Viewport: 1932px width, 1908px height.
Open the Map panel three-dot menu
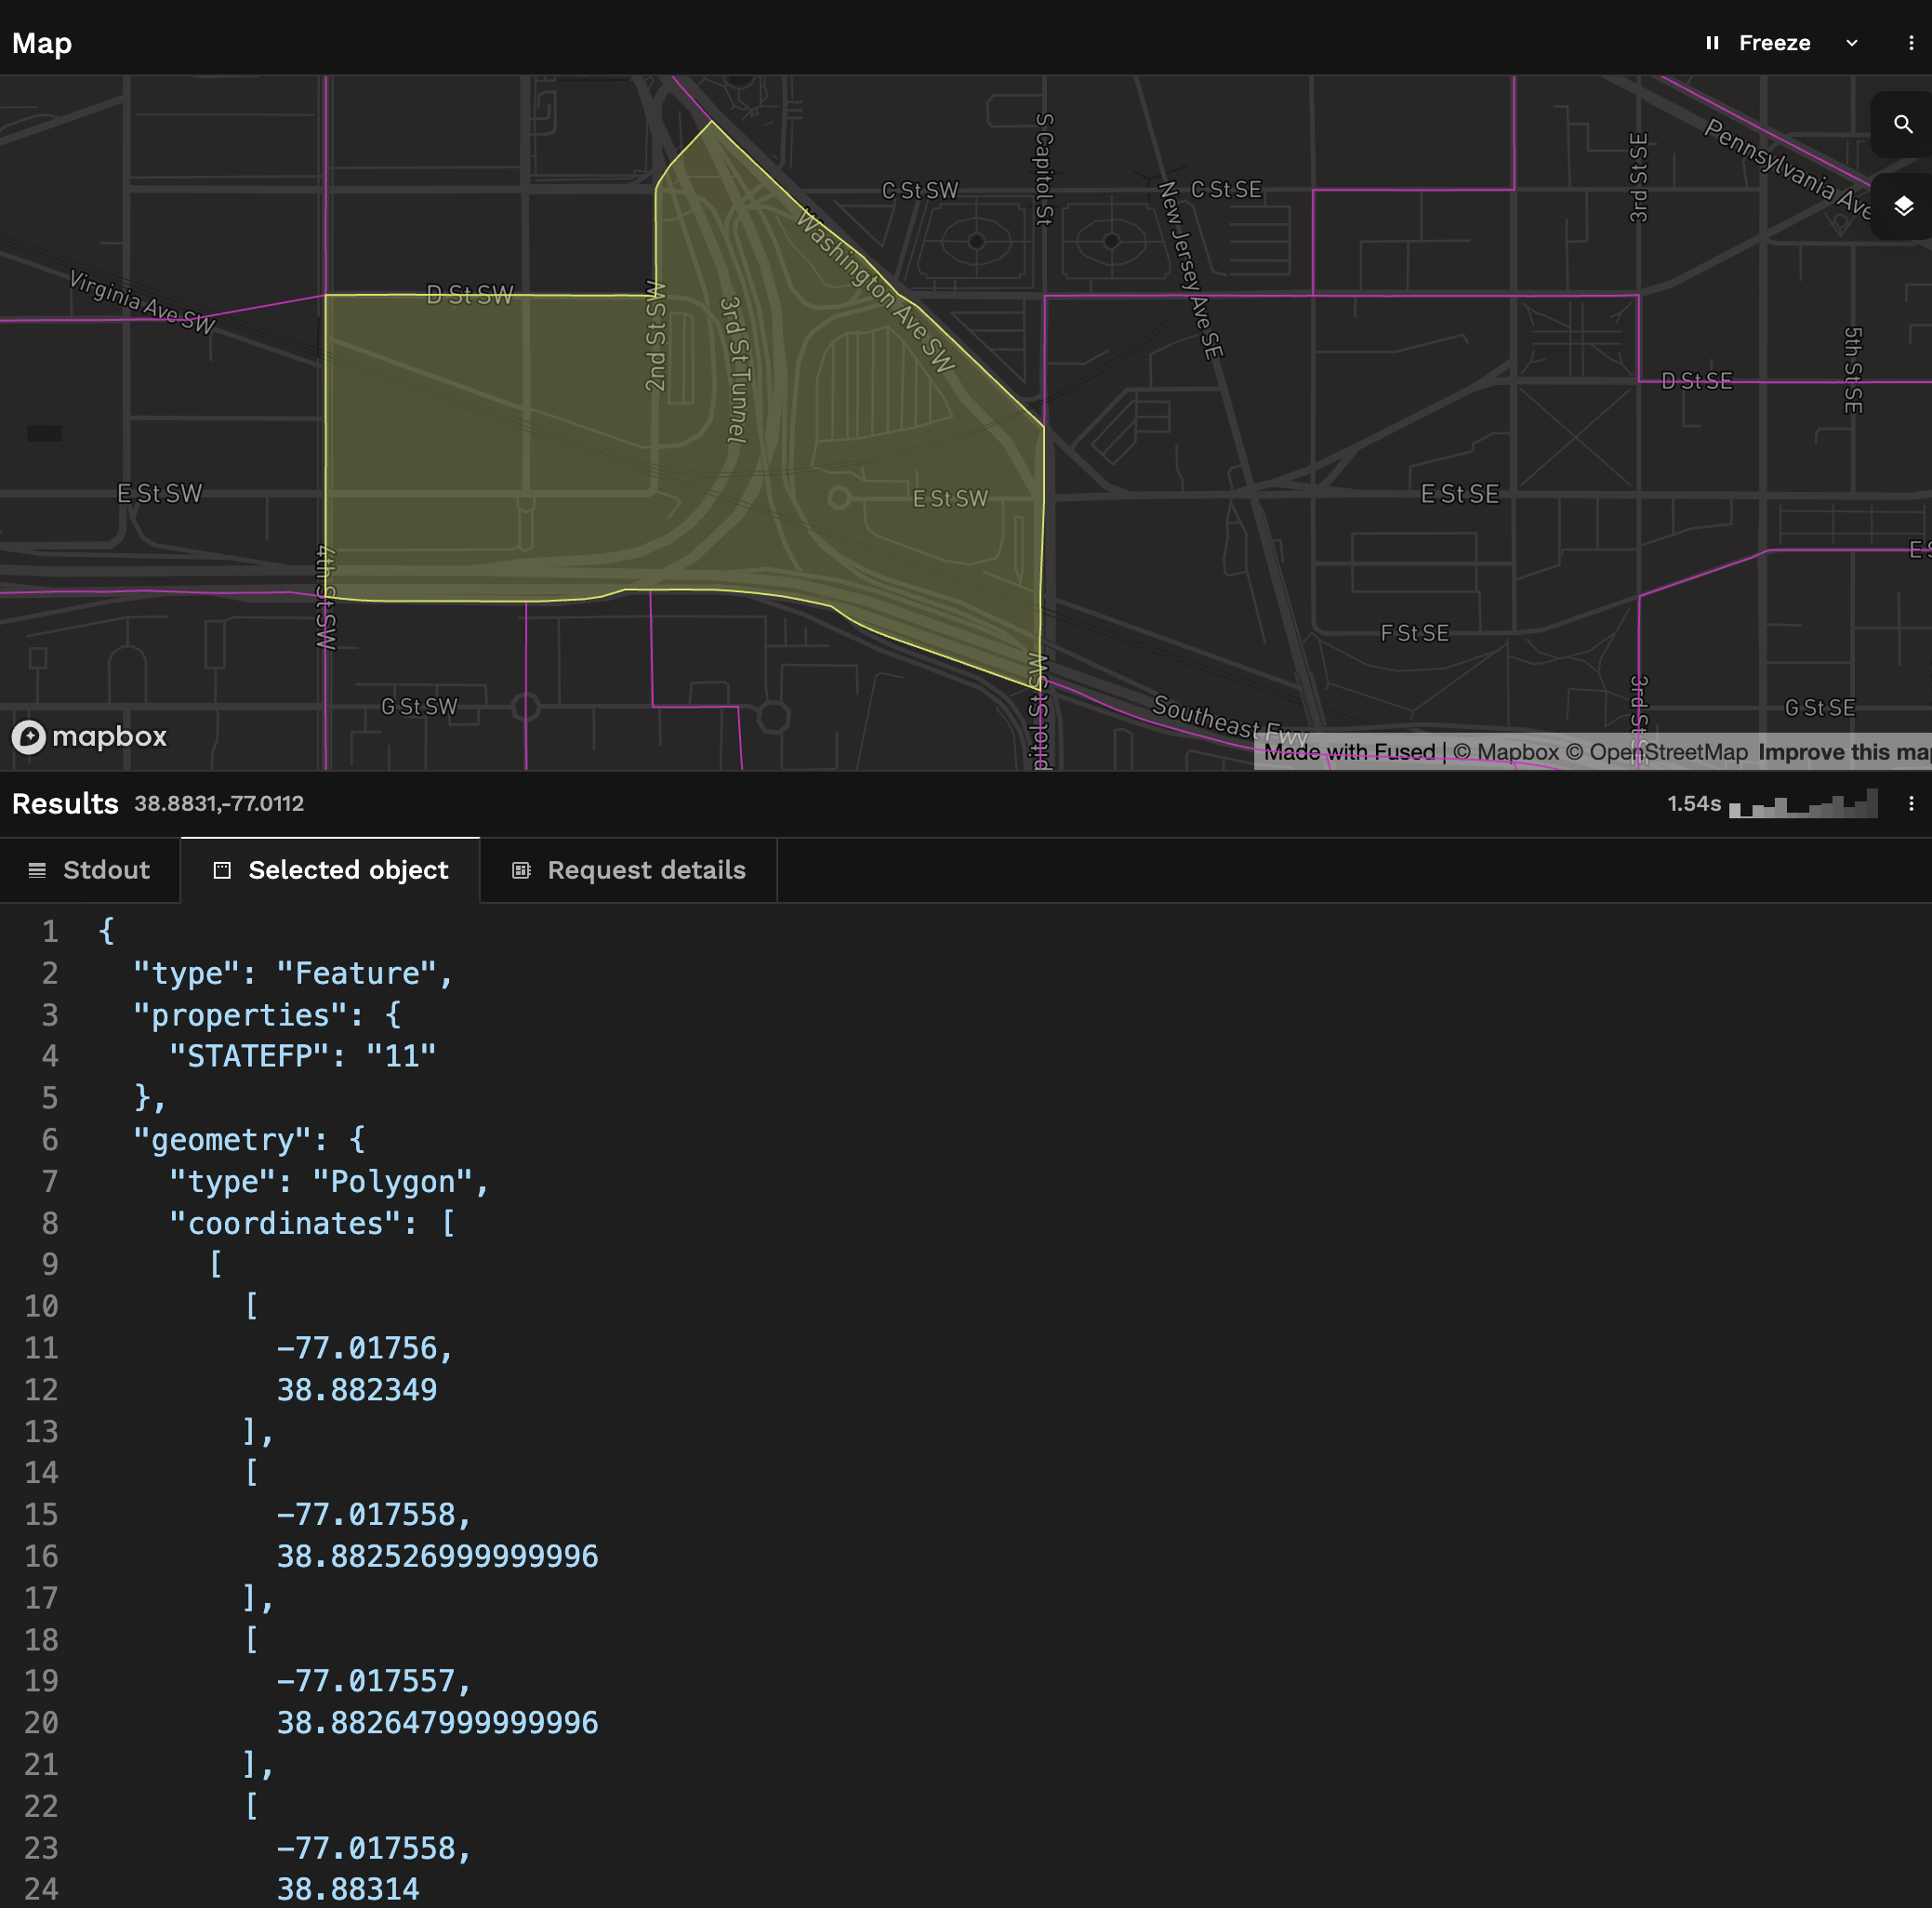[x=1910, y=43]
